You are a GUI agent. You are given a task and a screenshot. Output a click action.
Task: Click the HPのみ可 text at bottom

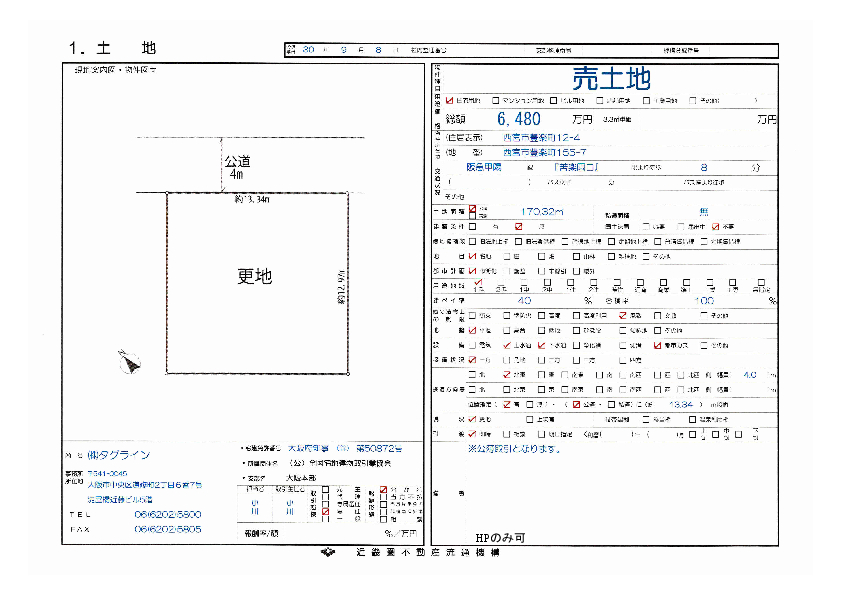[500, 537]
